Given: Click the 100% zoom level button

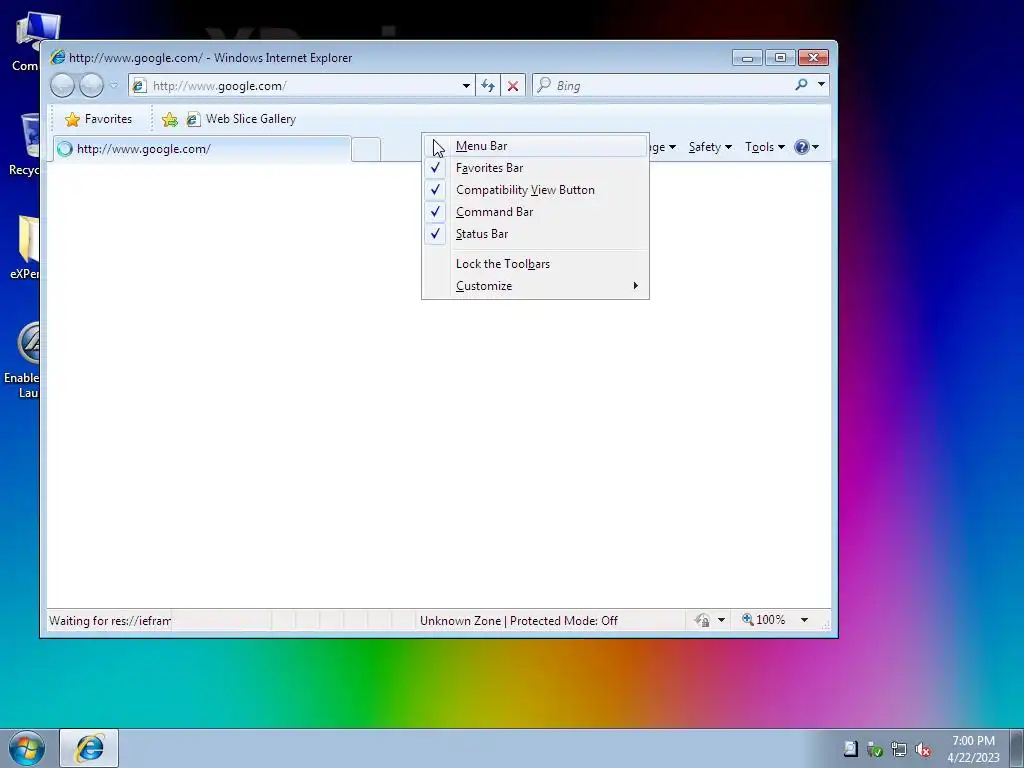Looking at the screenshot, I should (763, 620).
